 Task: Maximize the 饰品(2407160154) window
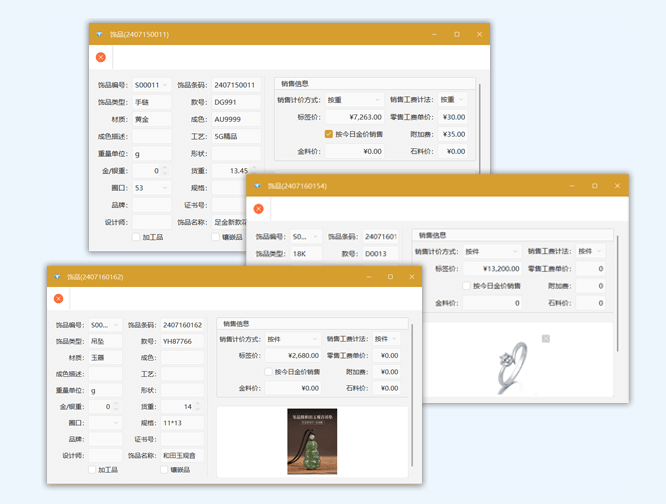tap(594, 186)
